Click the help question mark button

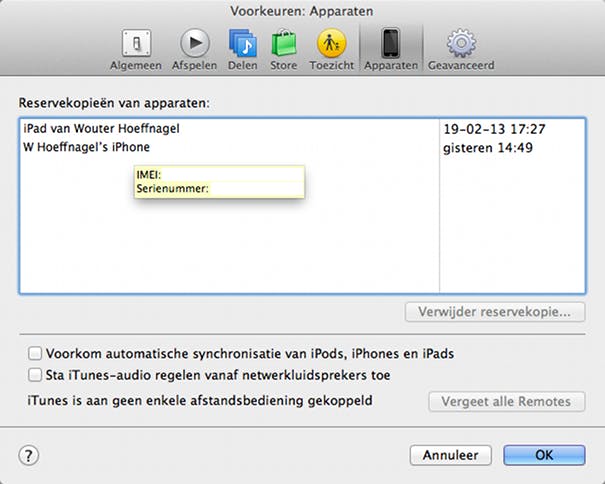(29, 455)
